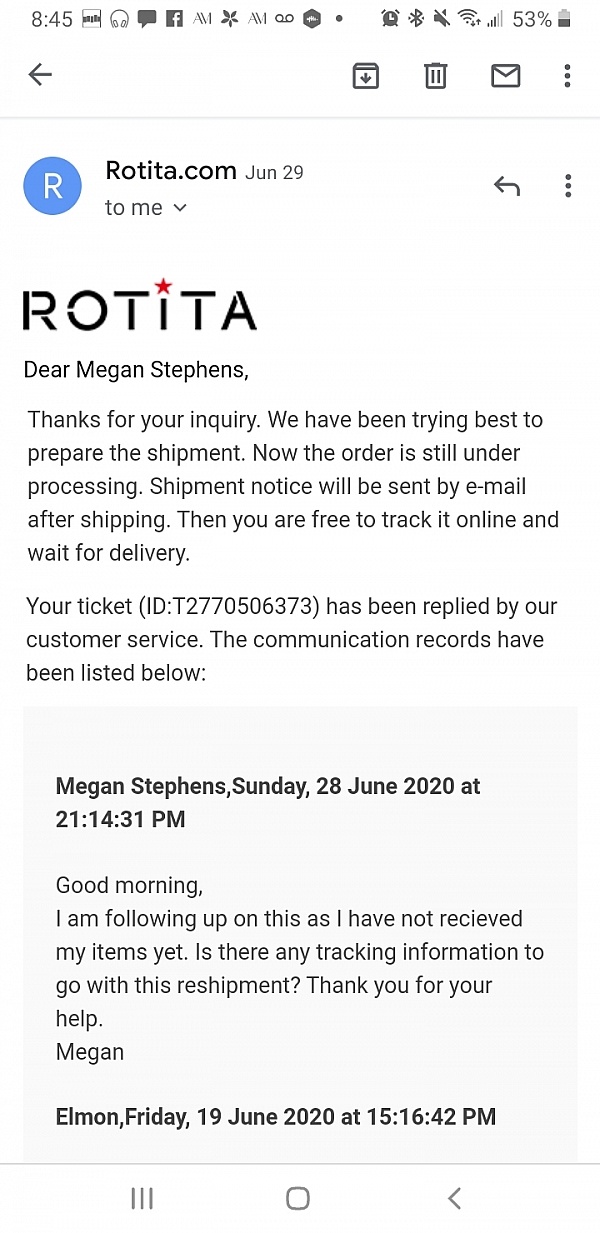Archive this email
The height and width of the screenshot is (1233, 600).
365,75
